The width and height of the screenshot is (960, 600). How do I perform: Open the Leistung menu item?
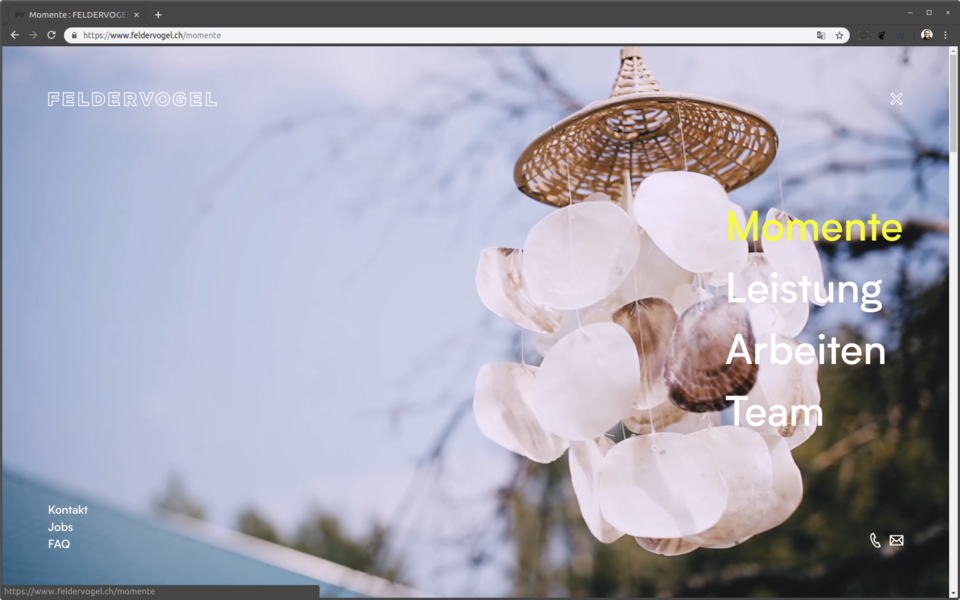[x=804, y=290]
